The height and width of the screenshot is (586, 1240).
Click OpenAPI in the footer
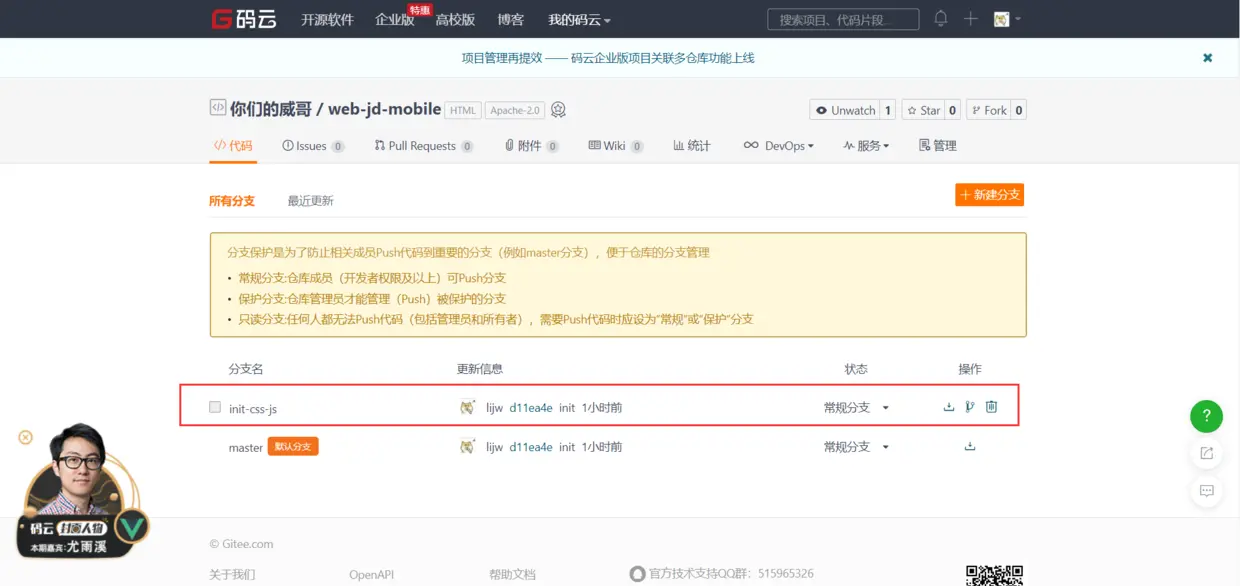click(371, 574)
